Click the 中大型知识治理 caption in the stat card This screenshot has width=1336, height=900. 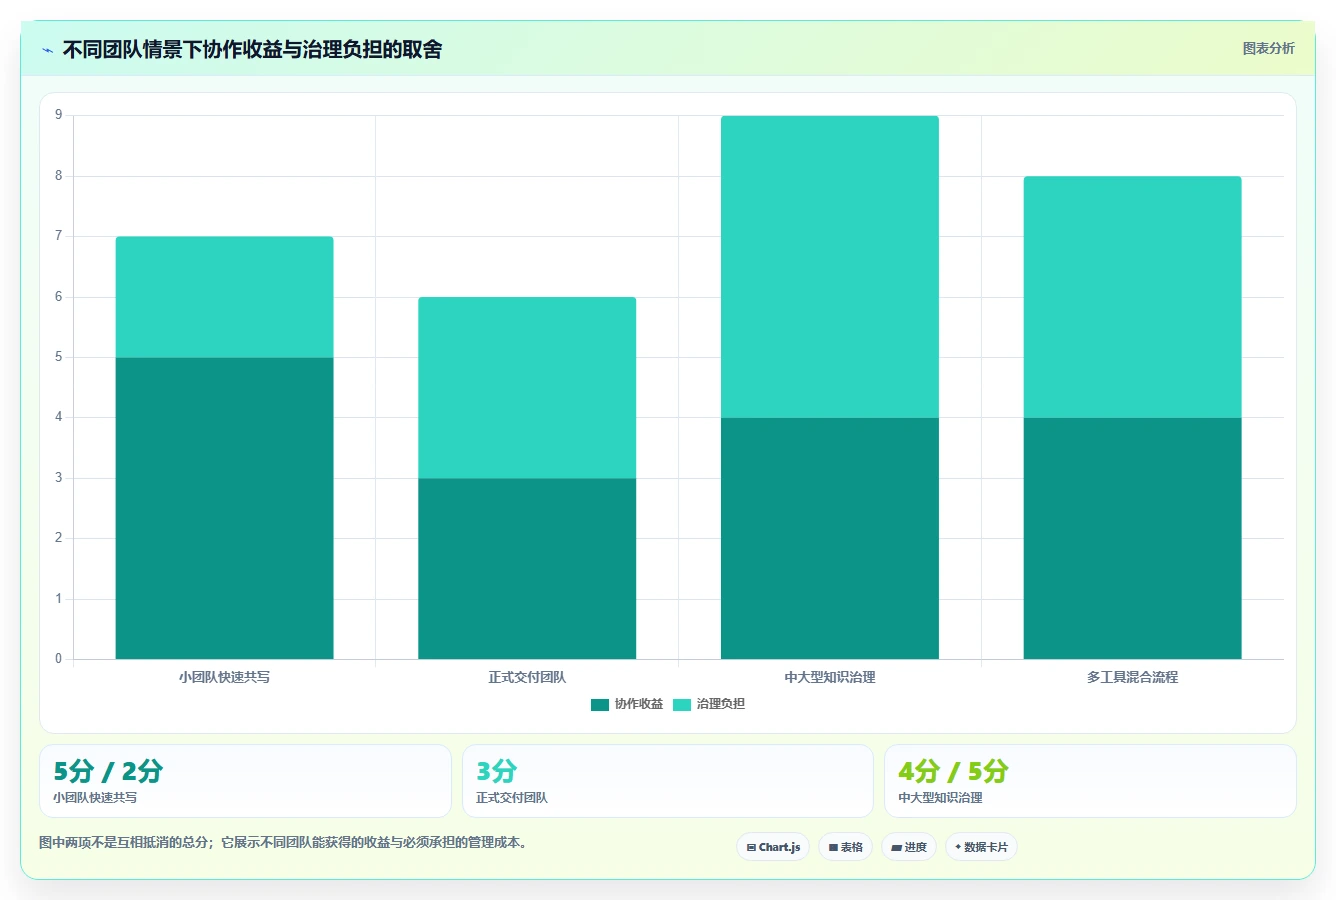(x=940, y=798)
